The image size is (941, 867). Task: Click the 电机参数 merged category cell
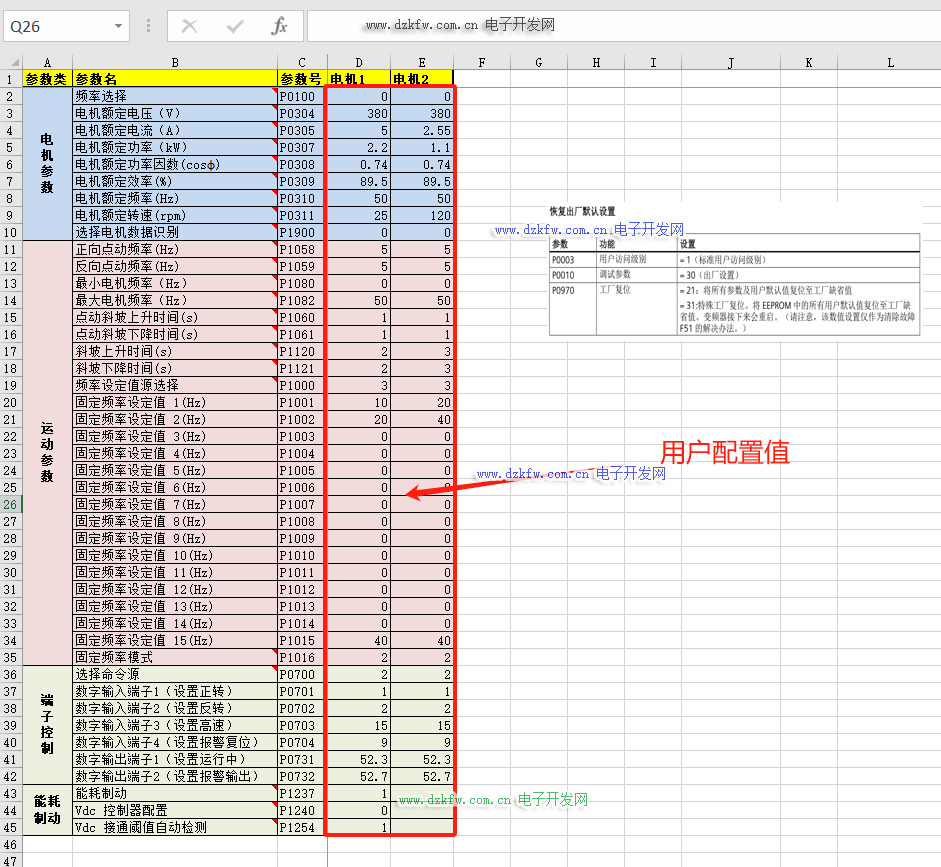tap(47, 164)
